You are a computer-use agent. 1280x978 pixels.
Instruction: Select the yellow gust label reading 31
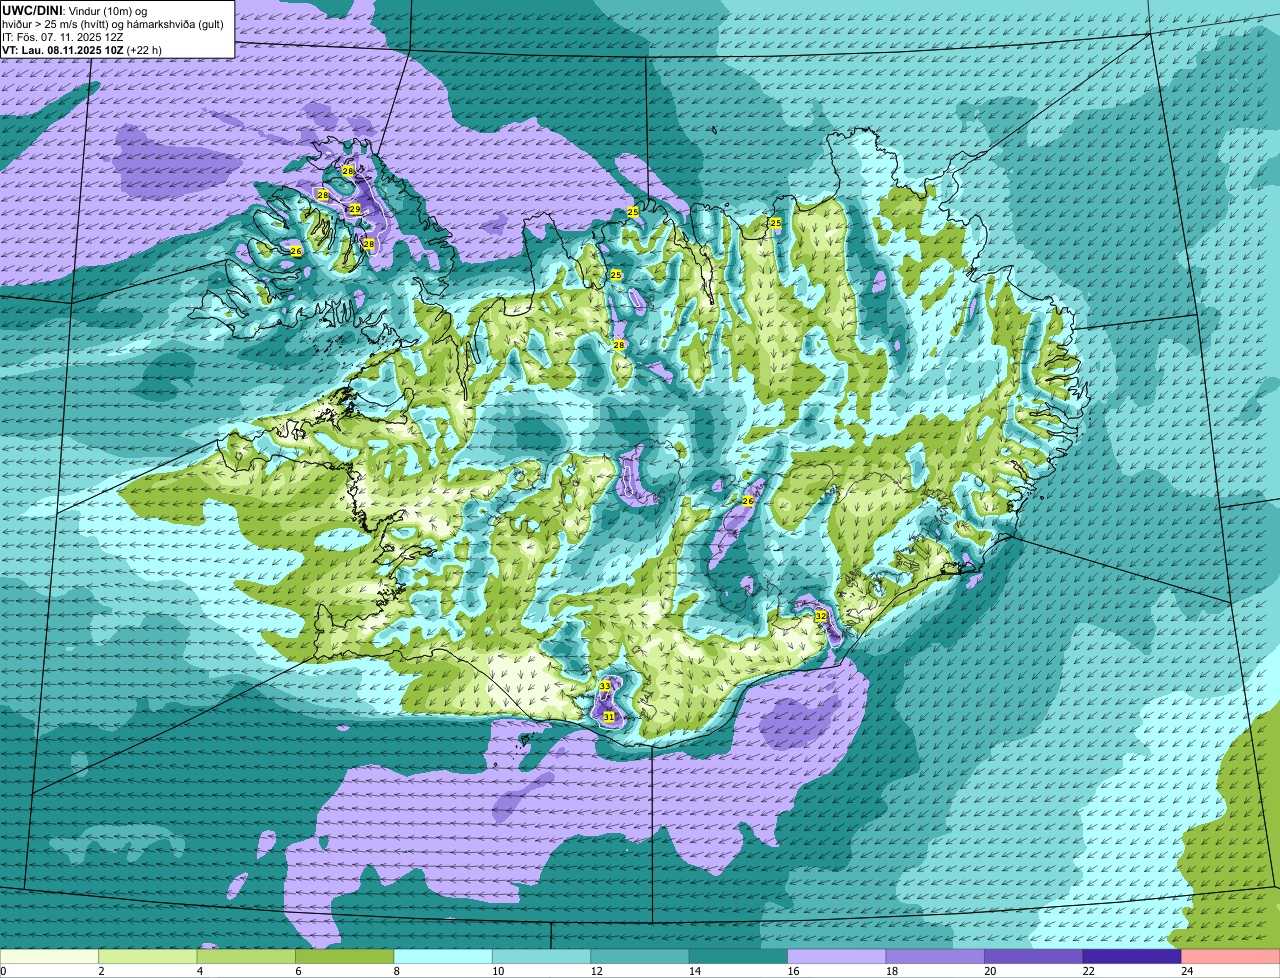coord(608,717)
